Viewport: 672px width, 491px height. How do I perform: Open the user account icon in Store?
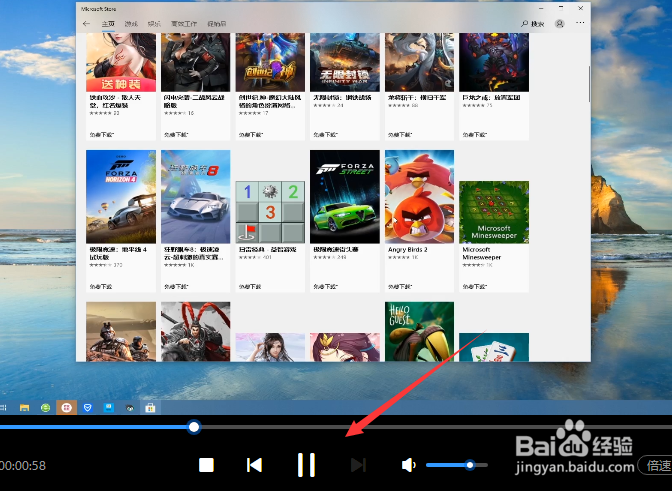coord(559,24)
